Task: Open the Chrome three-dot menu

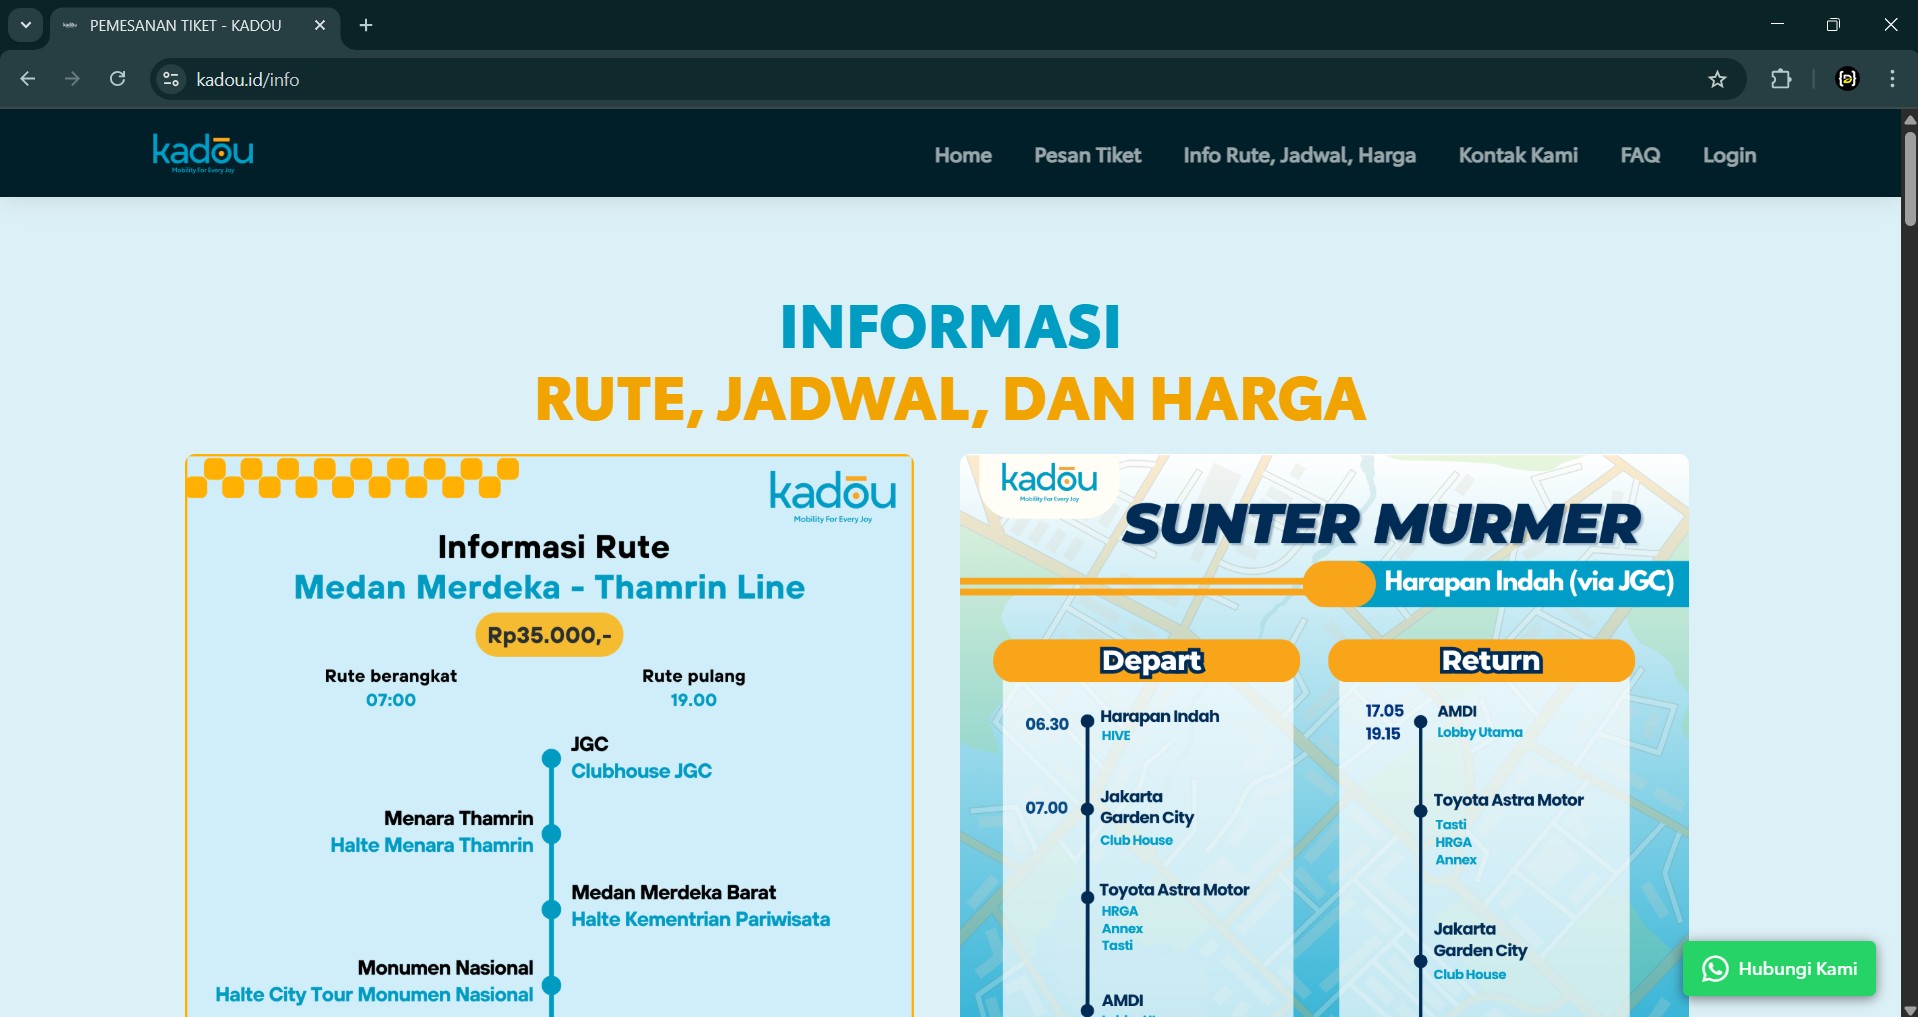Action: [1892, 79]
